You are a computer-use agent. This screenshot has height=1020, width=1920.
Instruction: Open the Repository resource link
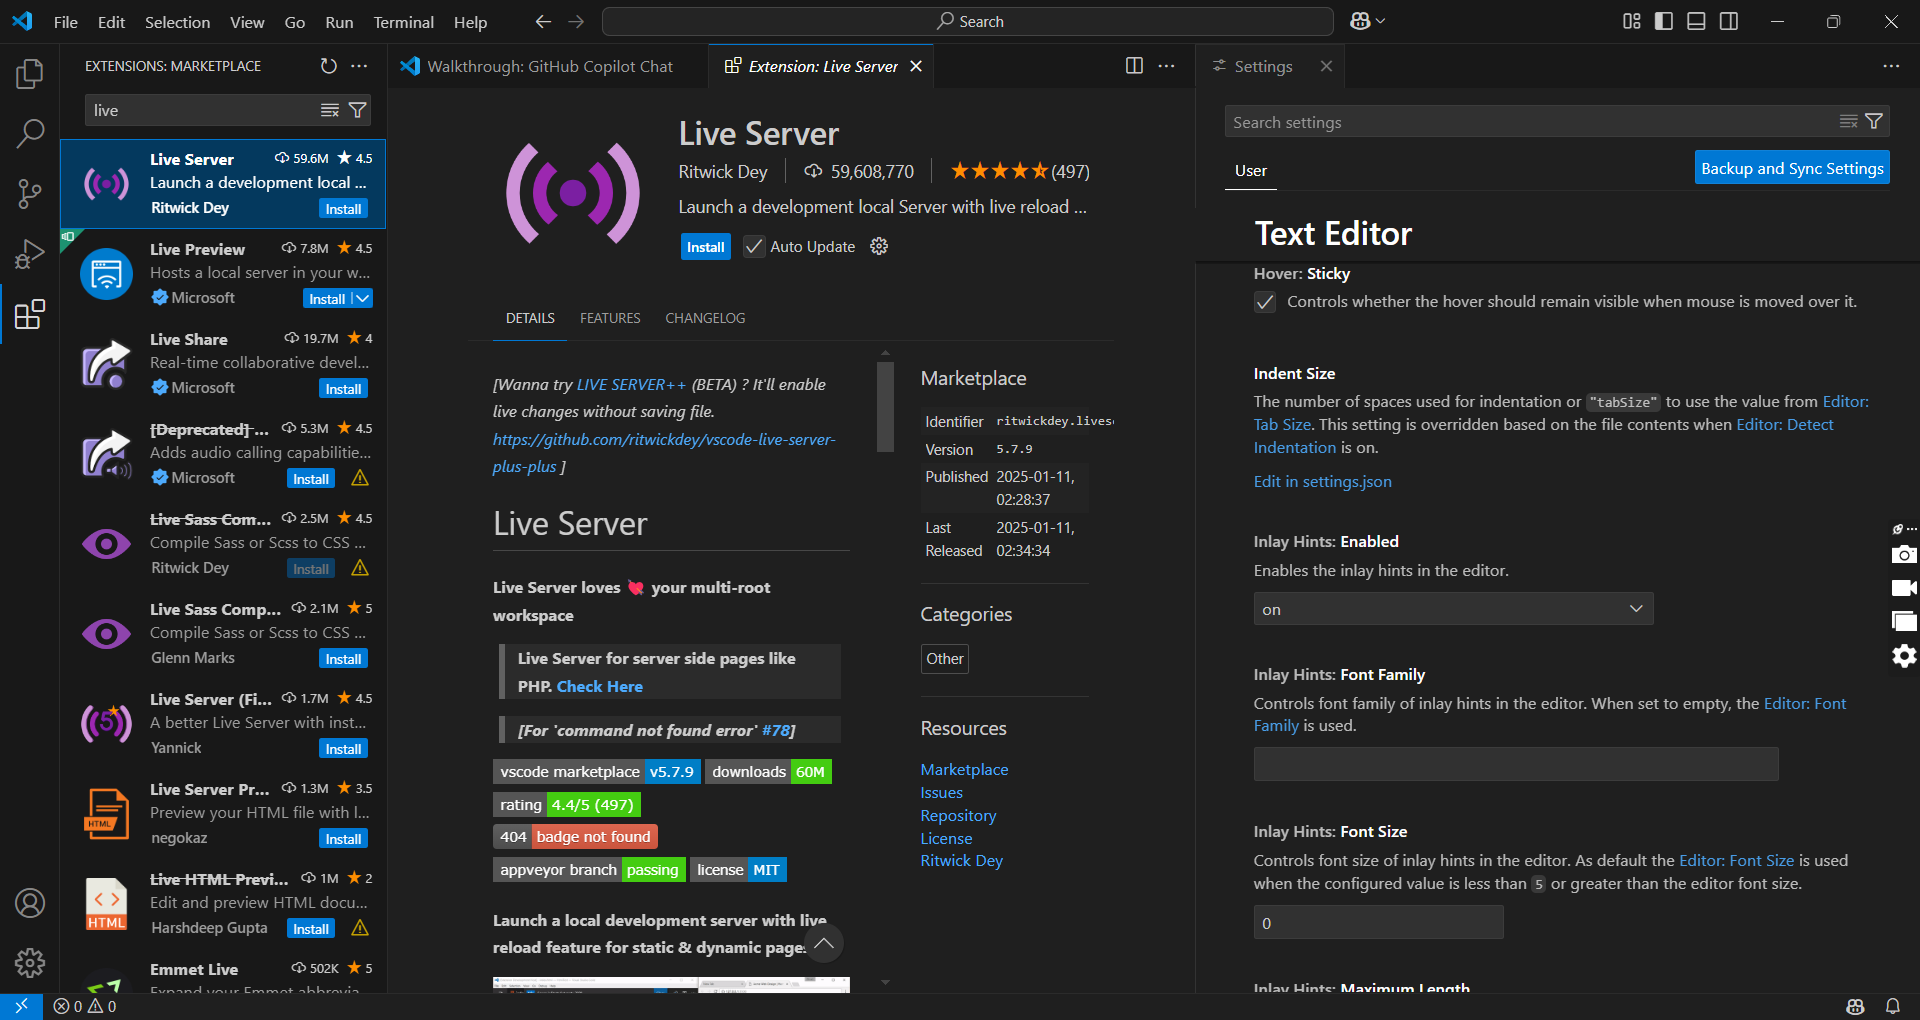point(958,816)
